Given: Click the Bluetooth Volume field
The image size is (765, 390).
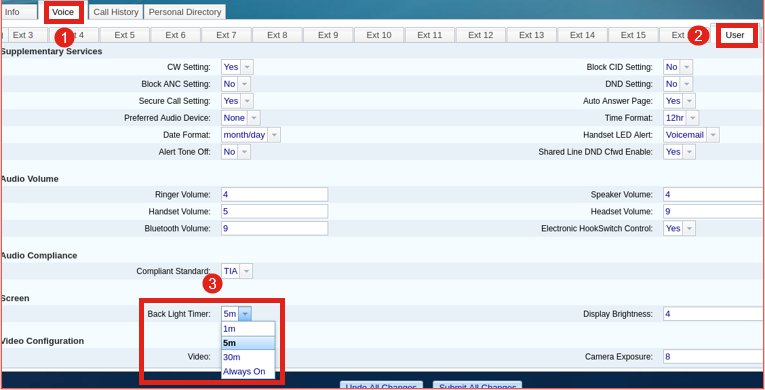Looking at the screenshot, I should point(274,228).
